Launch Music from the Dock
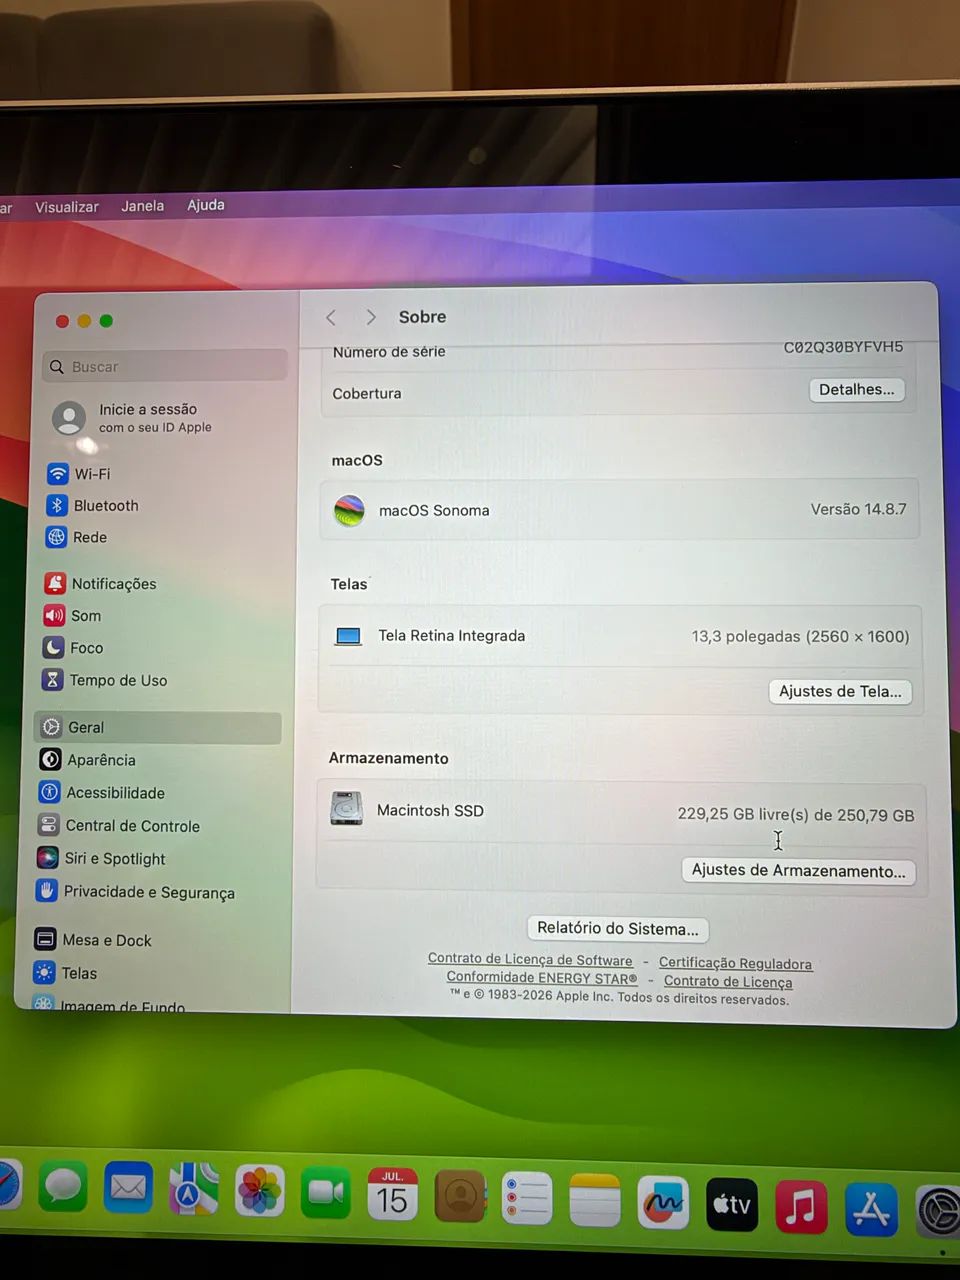 (801, 1207)
